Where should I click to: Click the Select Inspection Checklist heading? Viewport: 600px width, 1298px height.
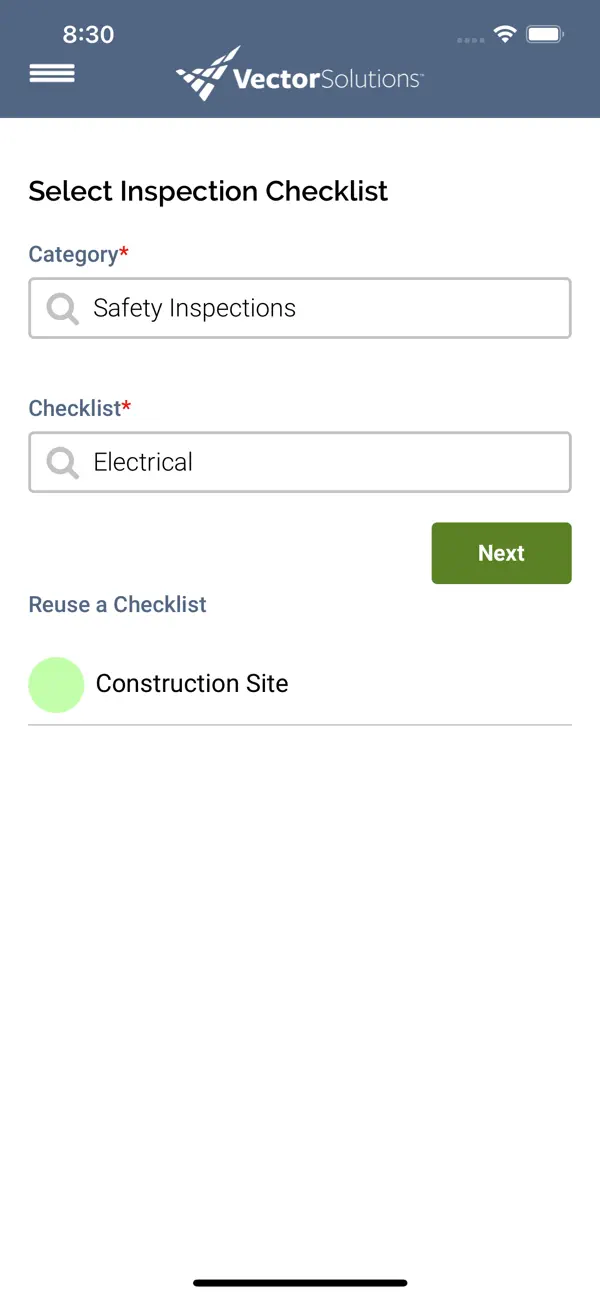click(x=208, y=191)
